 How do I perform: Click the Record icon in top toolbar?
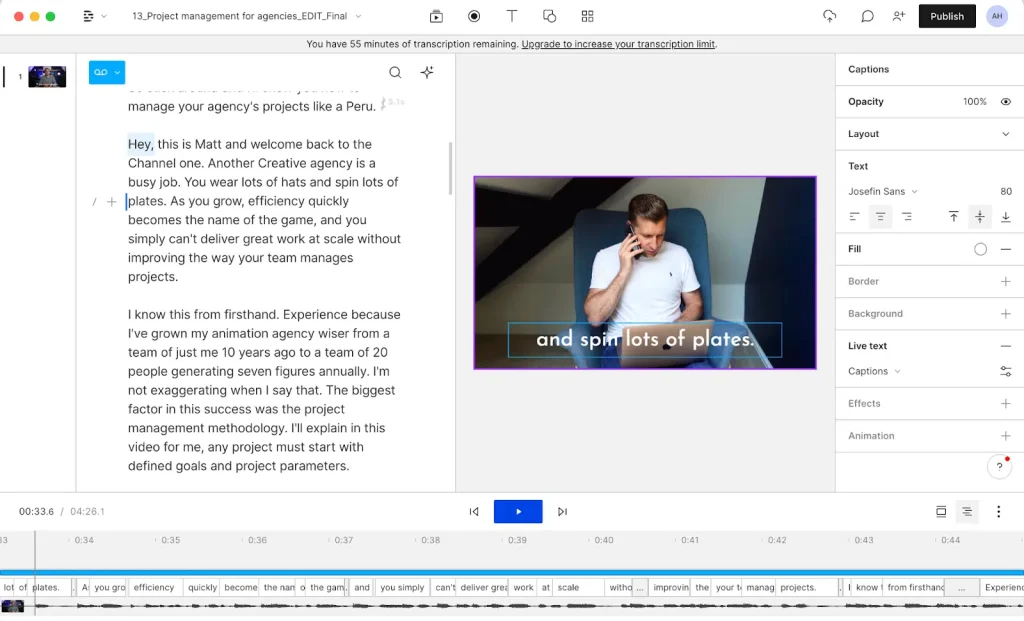point(474,16)
